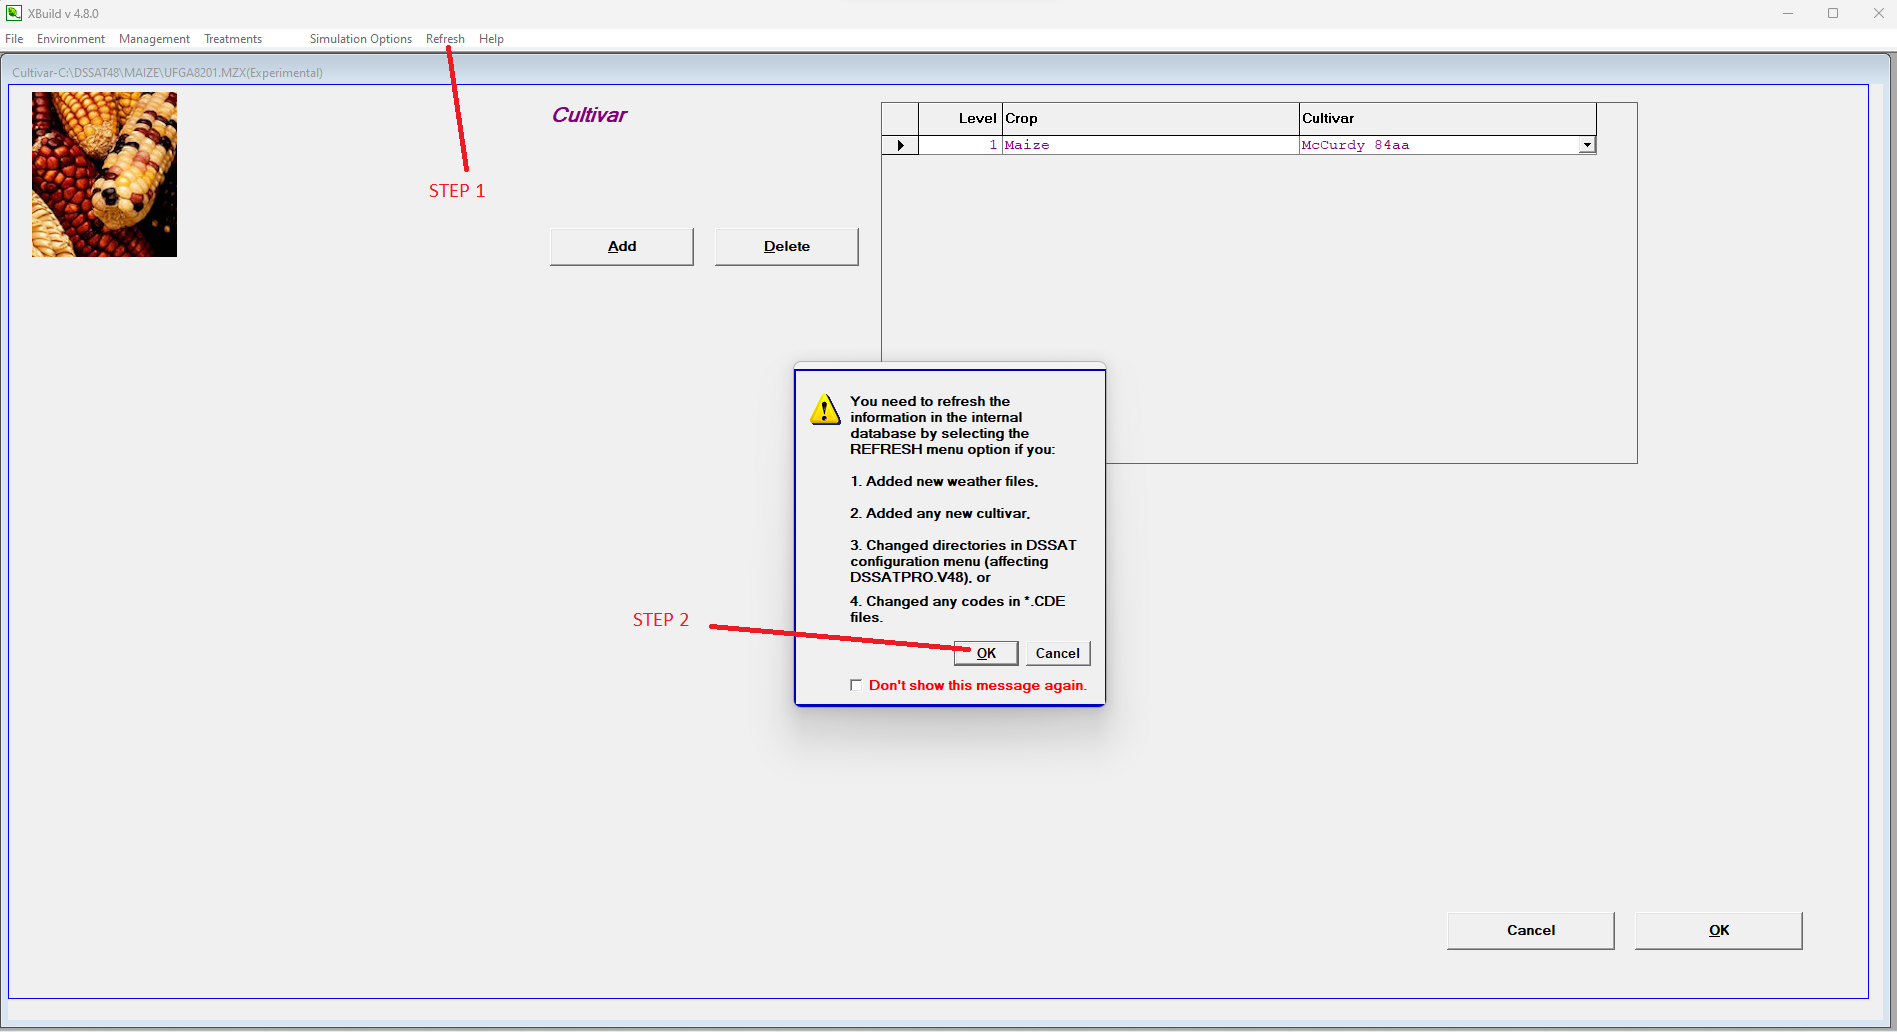Click the yellow warning icon in dialog
Viewport: 1897px width, 1032px height.
point(825,410)
